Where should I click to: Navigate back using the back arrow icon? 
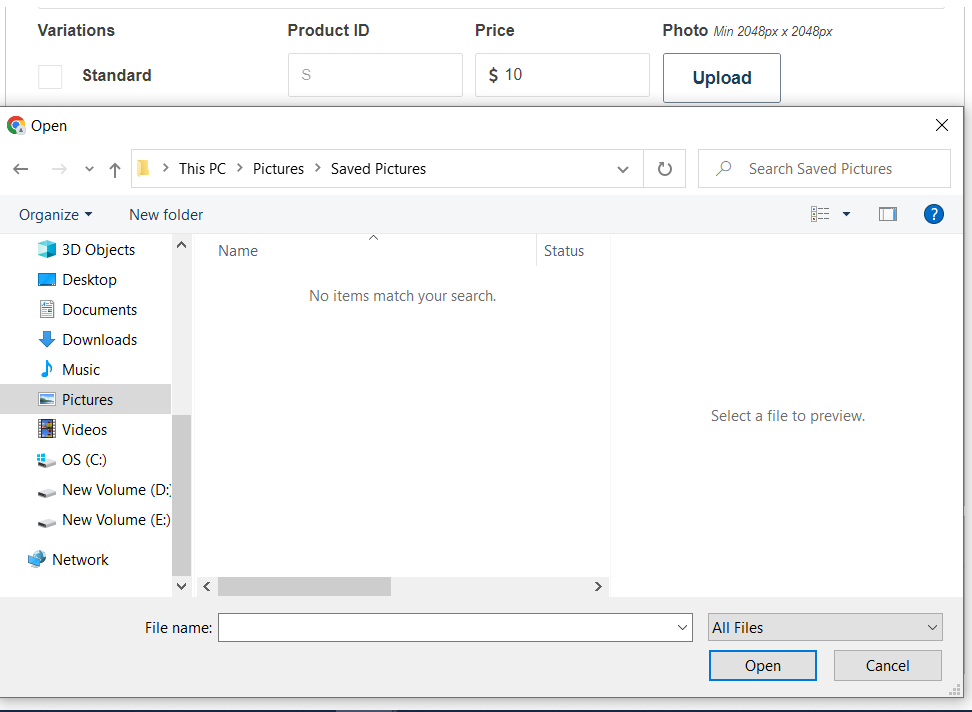(20, 168)
